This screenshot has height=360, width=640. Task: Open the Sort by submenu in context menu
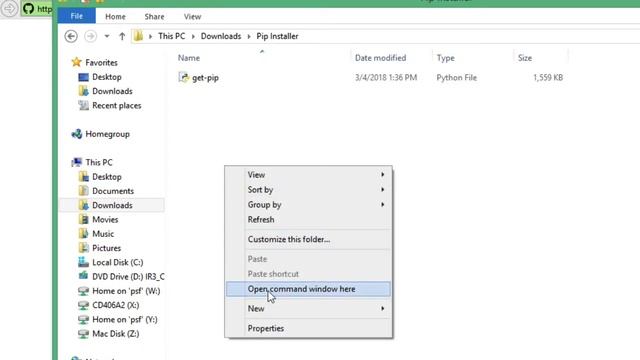pyautogui.click(x=308, y=190)
